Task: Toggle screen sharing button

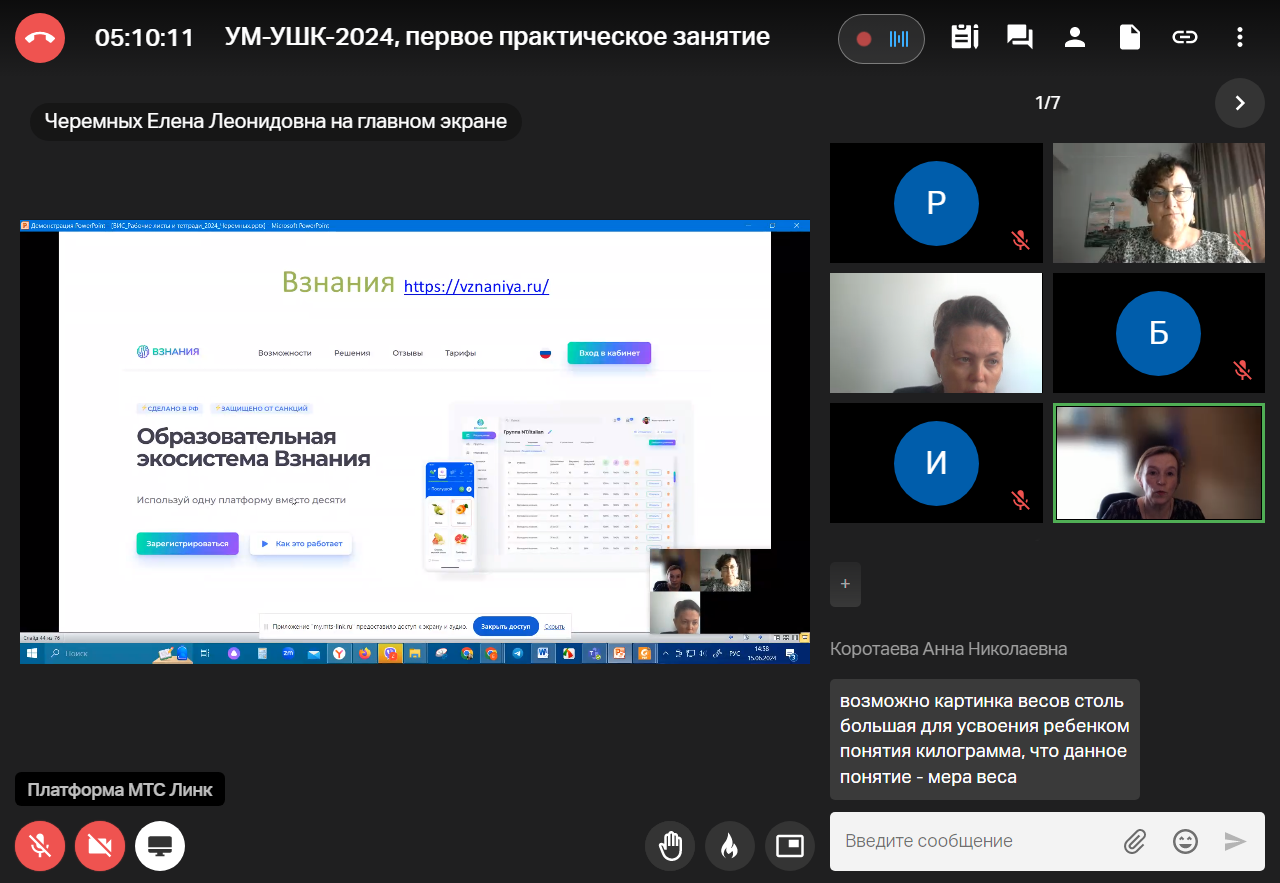Action: tap(160, 846)
